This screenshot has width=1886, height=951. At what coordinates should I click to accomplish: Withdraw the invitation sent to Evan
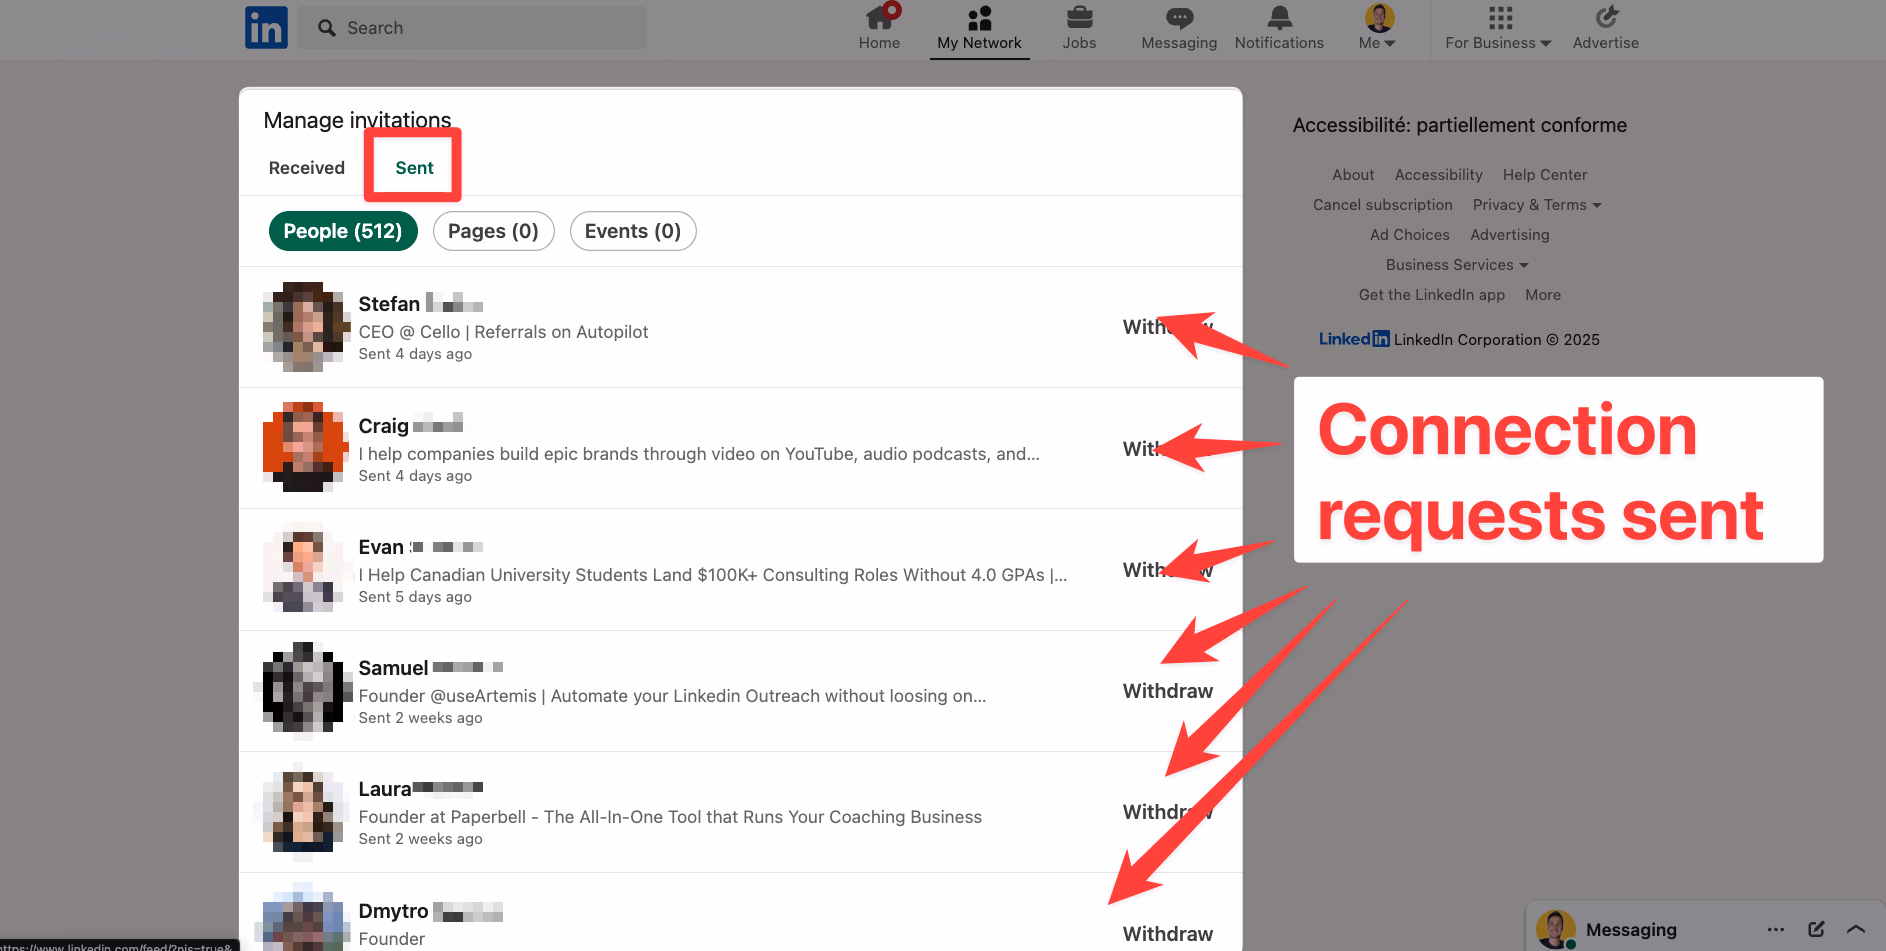tap(1167, 570)
